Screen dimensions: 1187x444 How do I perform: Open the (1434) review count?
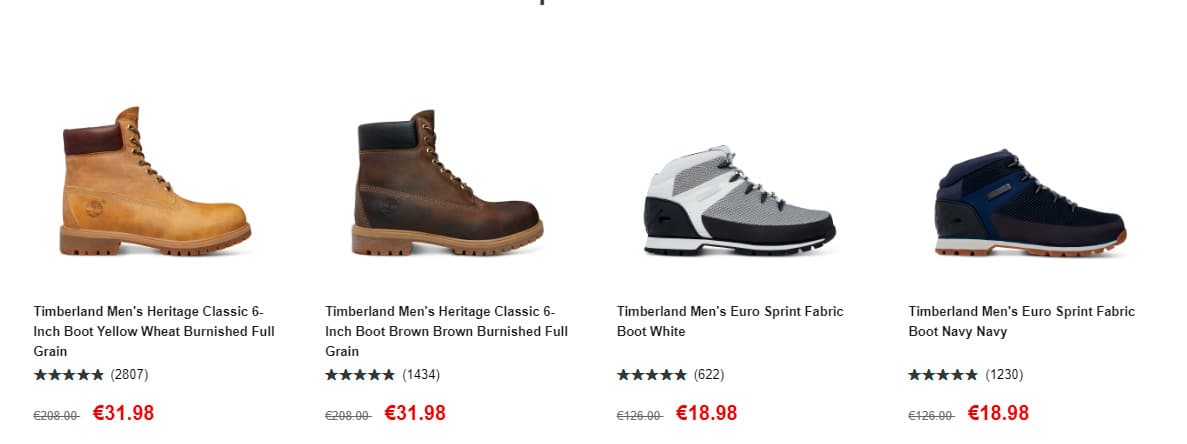421,375
